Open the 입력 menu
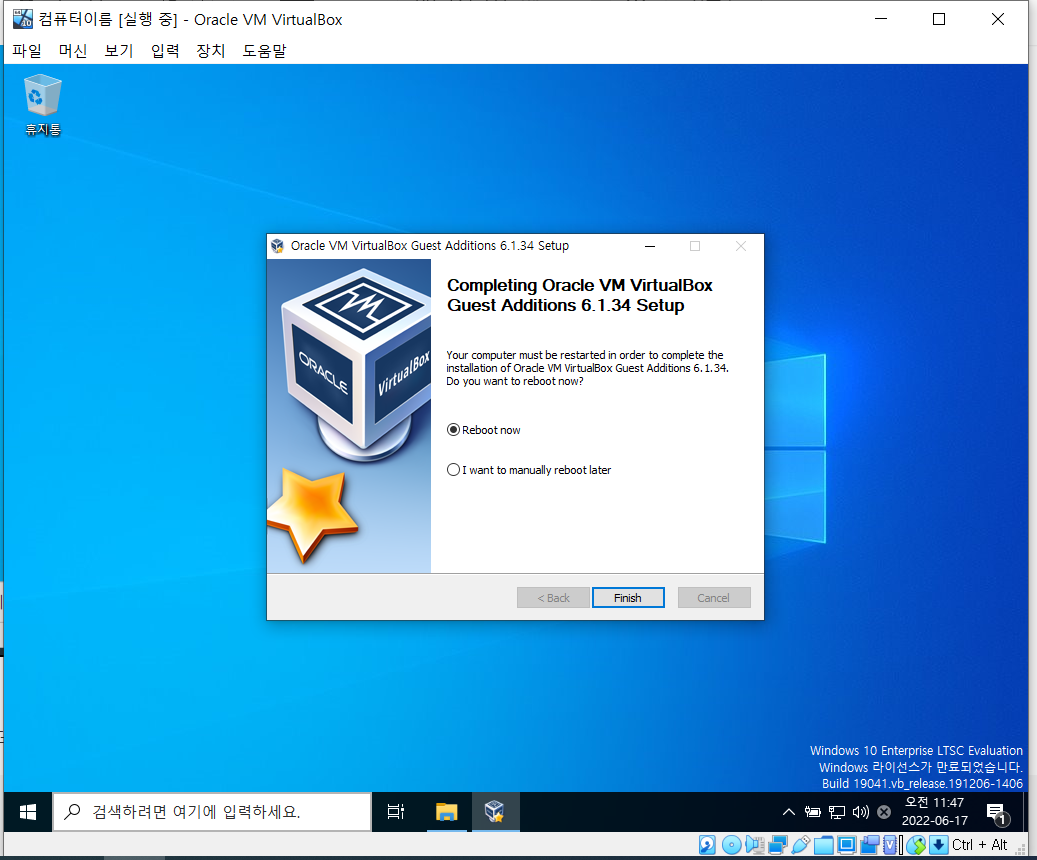 (x=165, y=51)
